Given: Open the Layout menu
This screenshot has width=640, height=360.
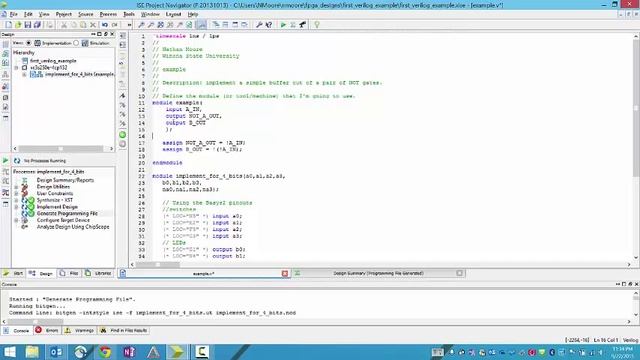Looking at the screenshot, I should (x=173, y=14).
